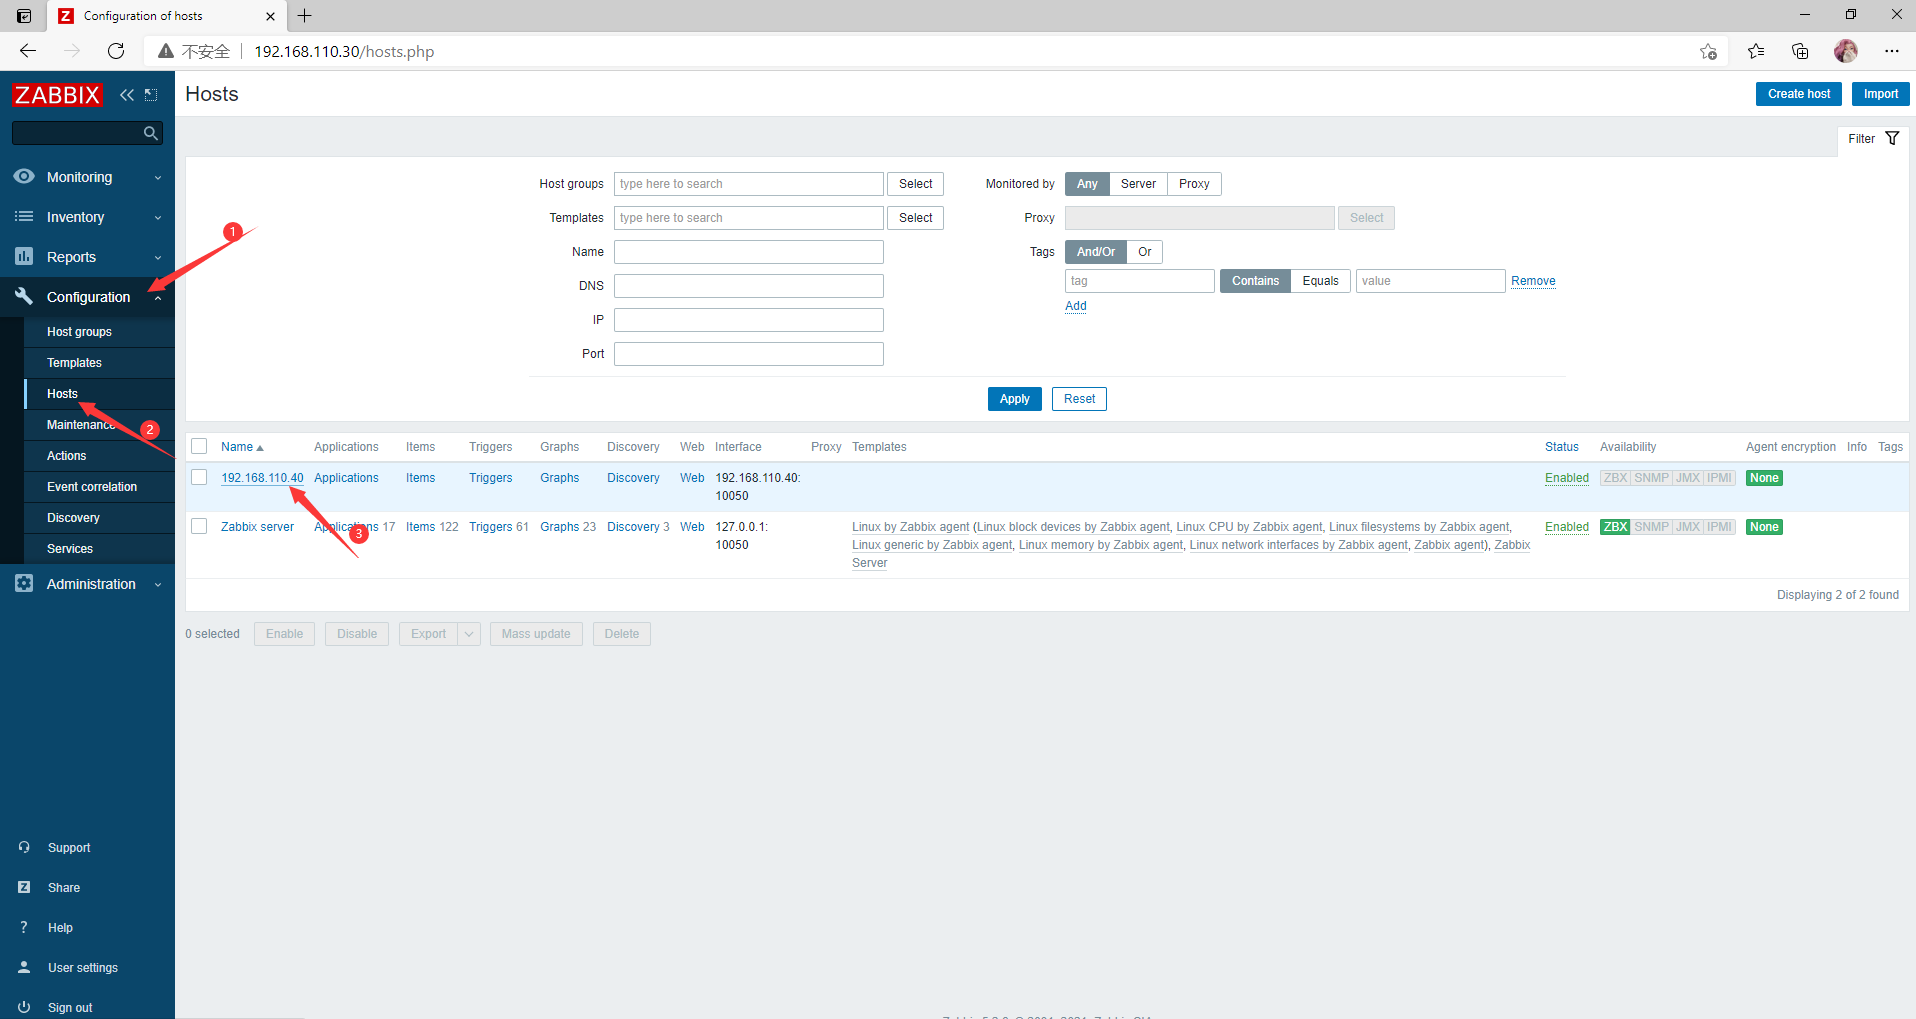Click the Create host button

click(1798, 94)
